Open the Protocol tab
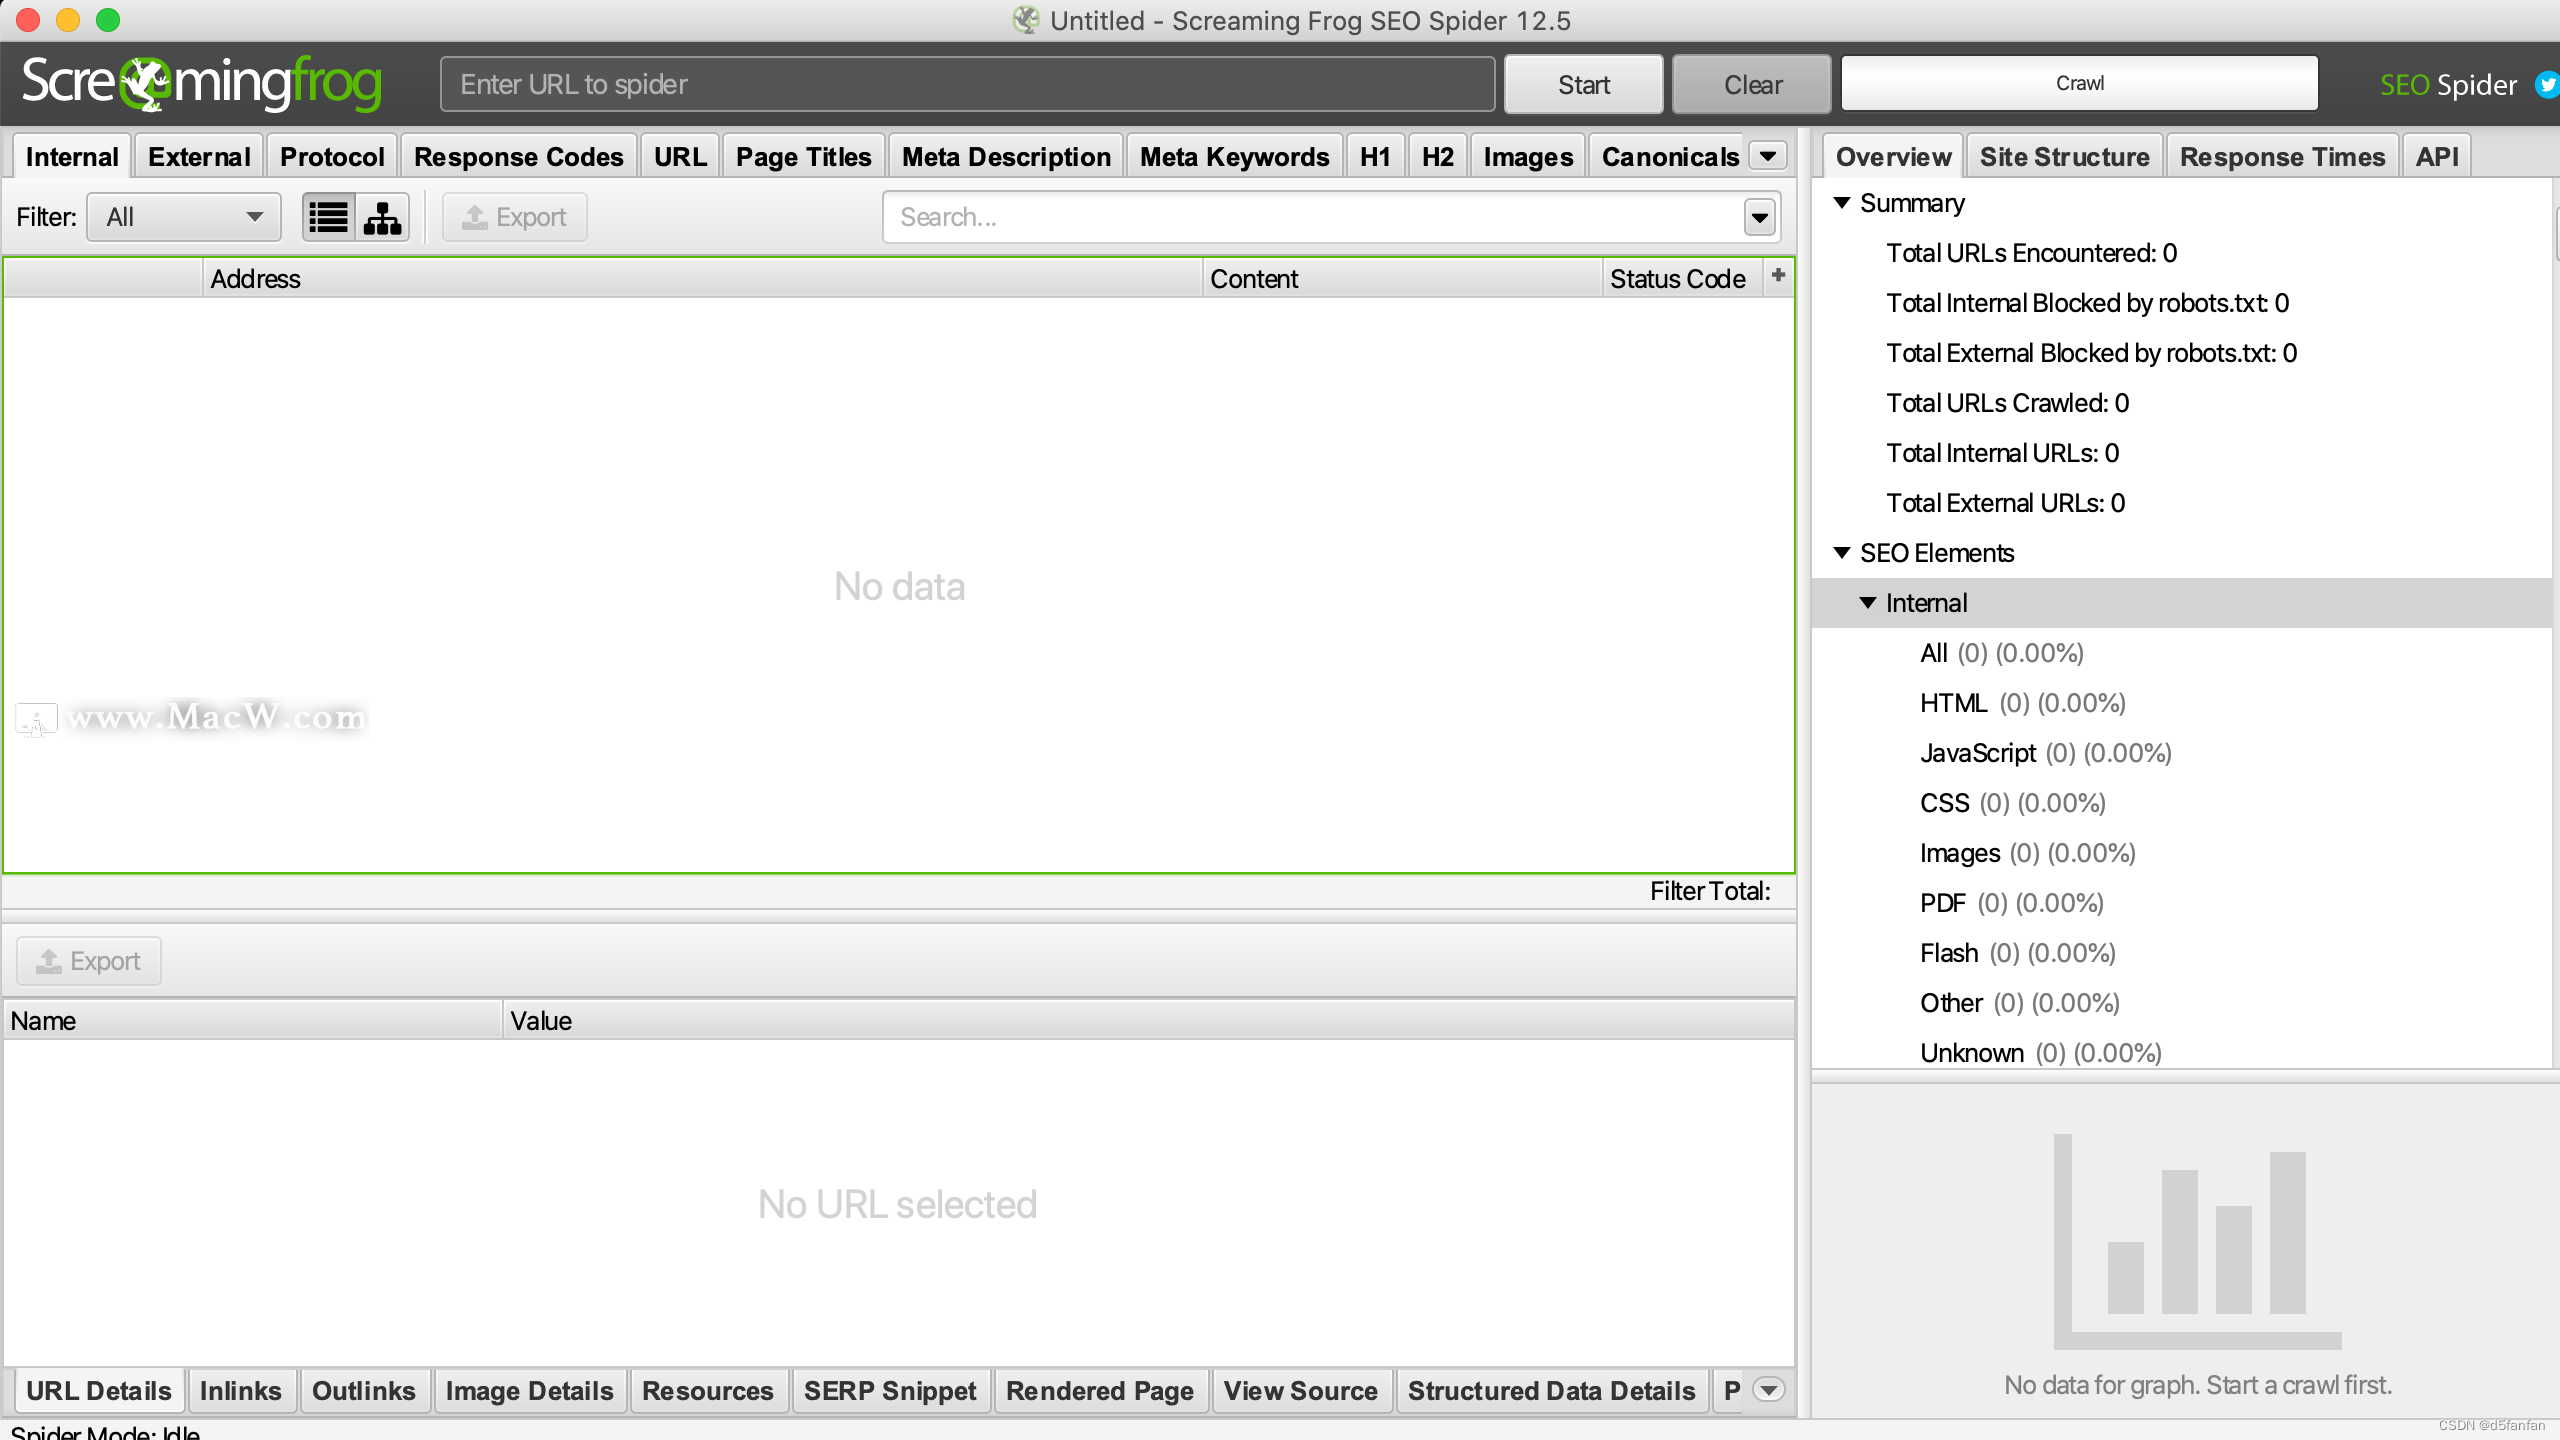The height and width of the screenshot is (1440, 2560). (332, 157)
